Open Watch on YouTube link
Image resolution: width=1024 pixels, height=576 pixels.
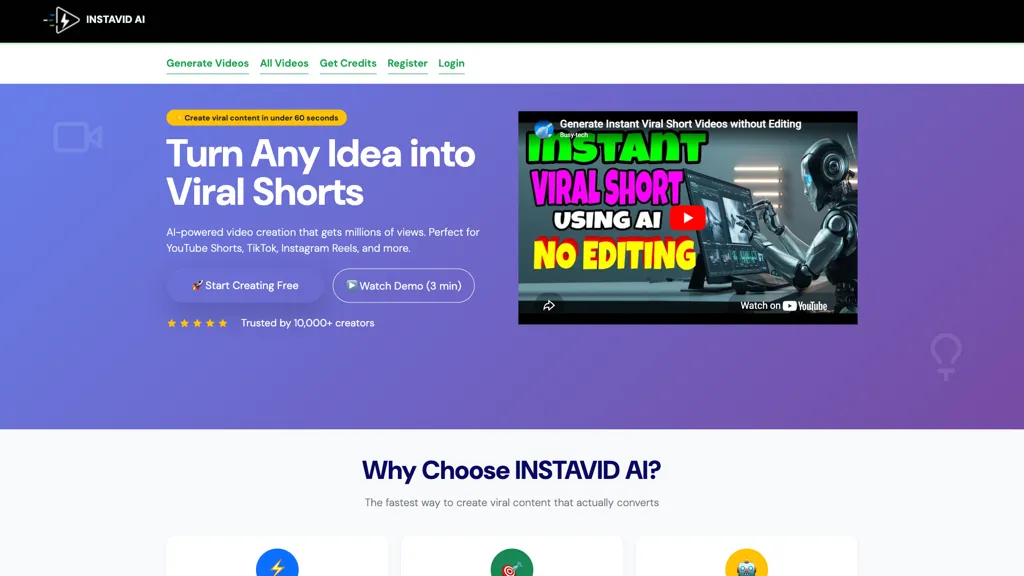783,306
